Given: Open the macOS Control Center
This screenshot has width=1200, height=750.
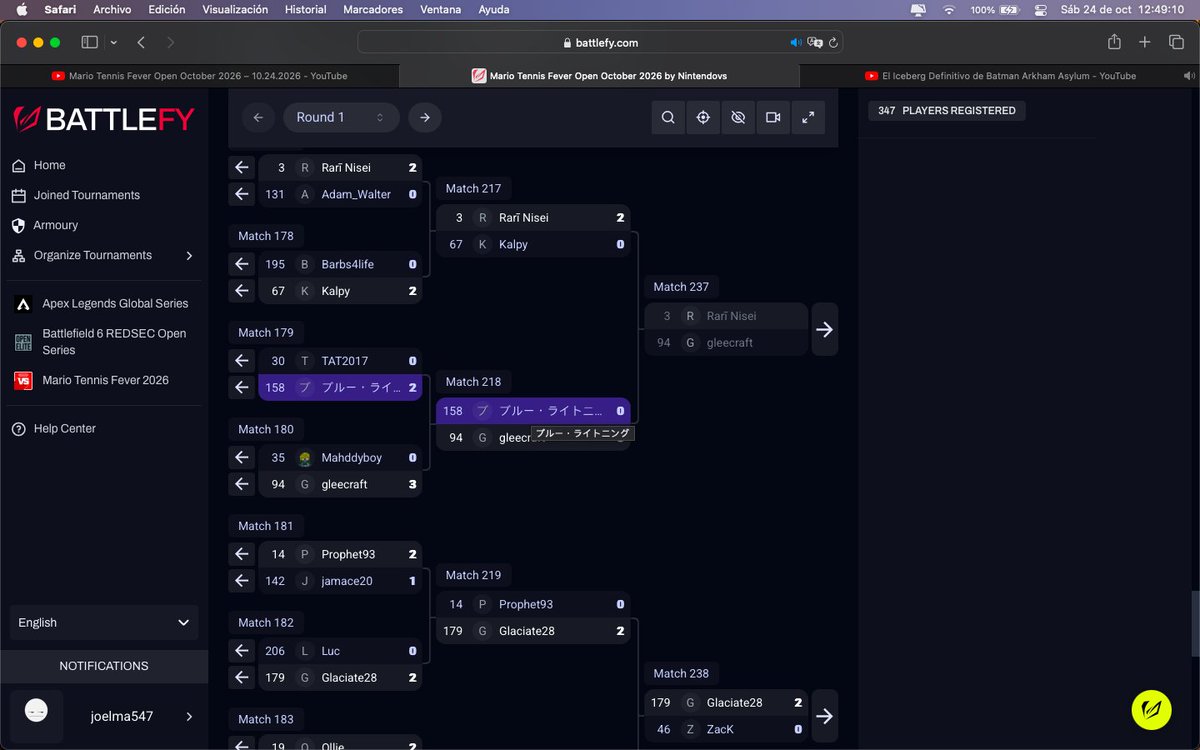Looking at the screenshot, I should pyautogui.click(x=1041, y=10).
